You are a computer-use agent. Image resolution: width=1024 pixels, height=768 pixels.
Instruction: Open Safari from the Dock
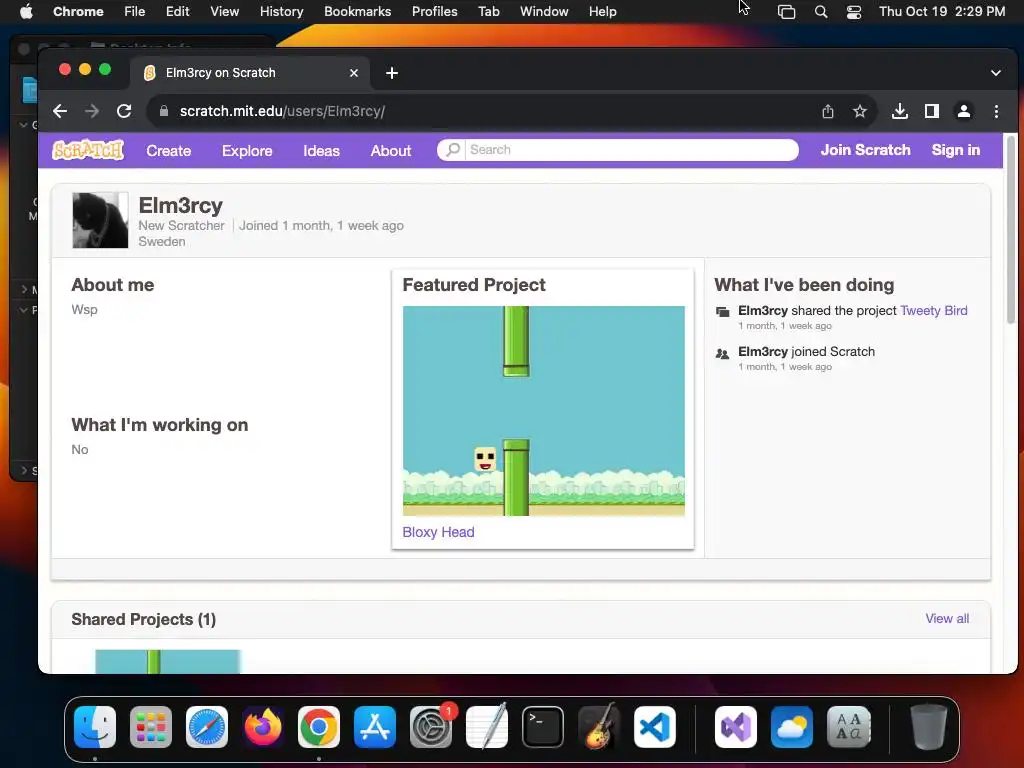tap(207, 727)
